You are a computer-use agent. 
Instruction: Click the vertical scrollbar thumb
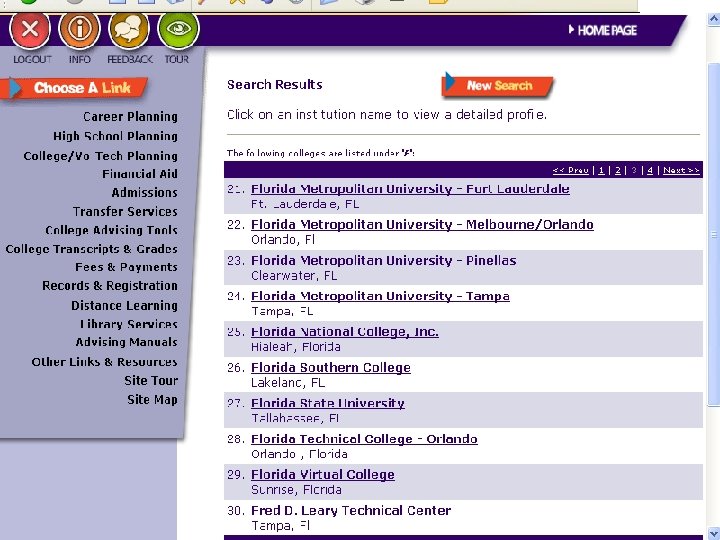pos(714,234)
